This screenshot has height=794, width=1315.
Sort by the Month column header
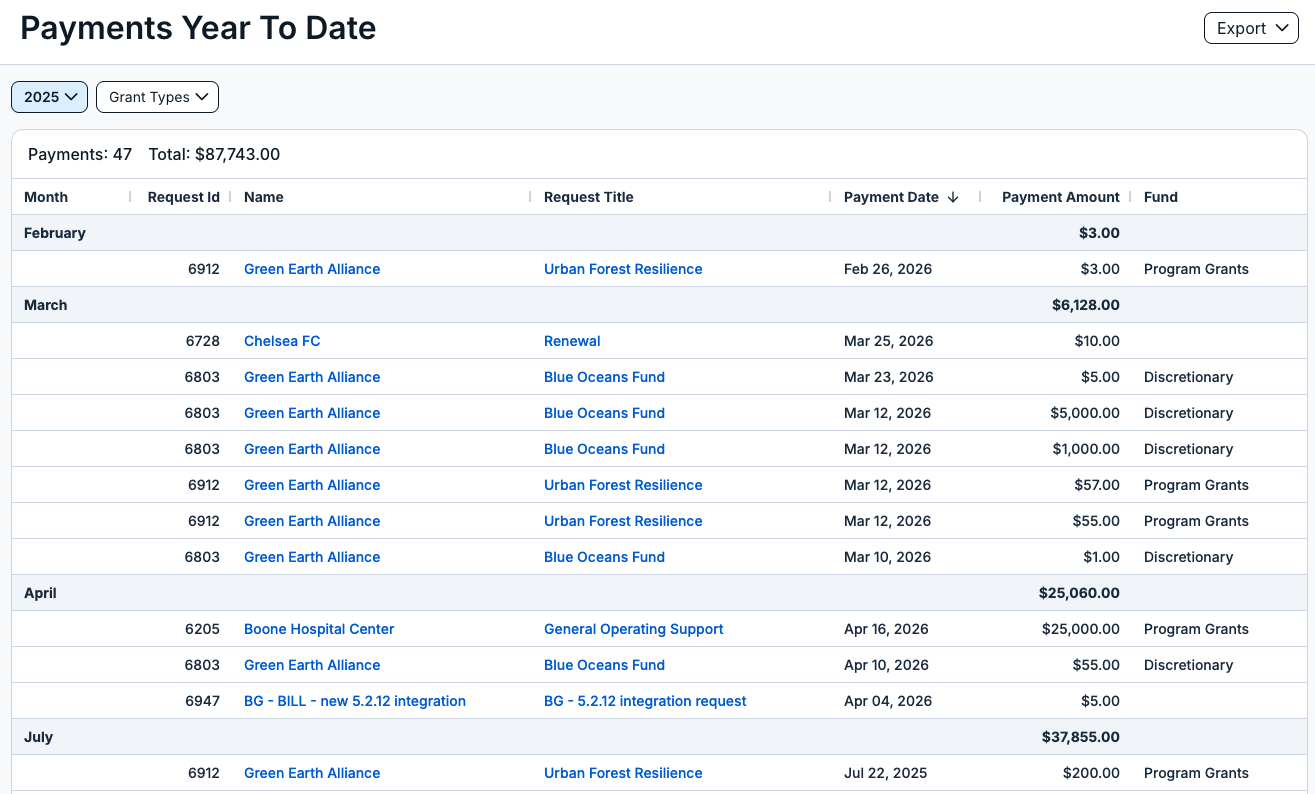[46, 197]
